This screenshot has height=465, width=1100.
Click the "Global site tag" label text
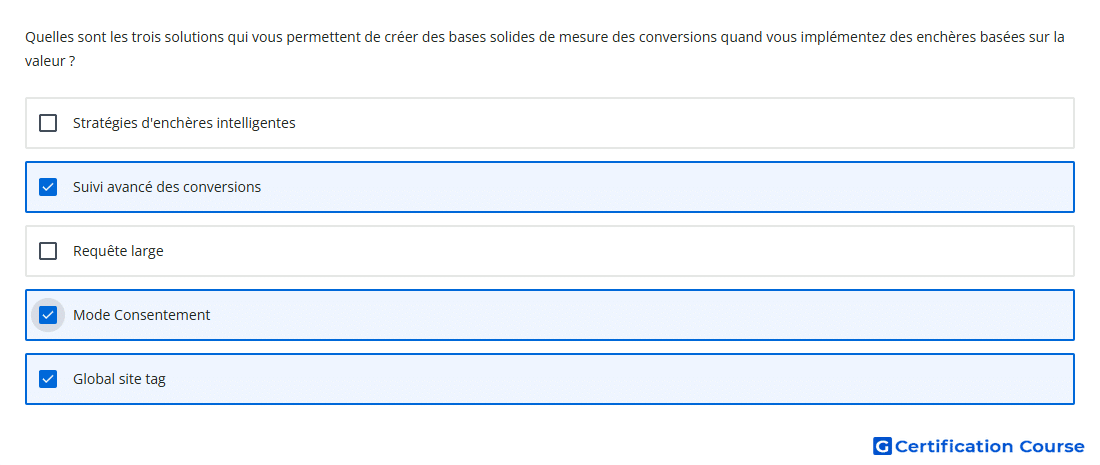tap(119, 379)
